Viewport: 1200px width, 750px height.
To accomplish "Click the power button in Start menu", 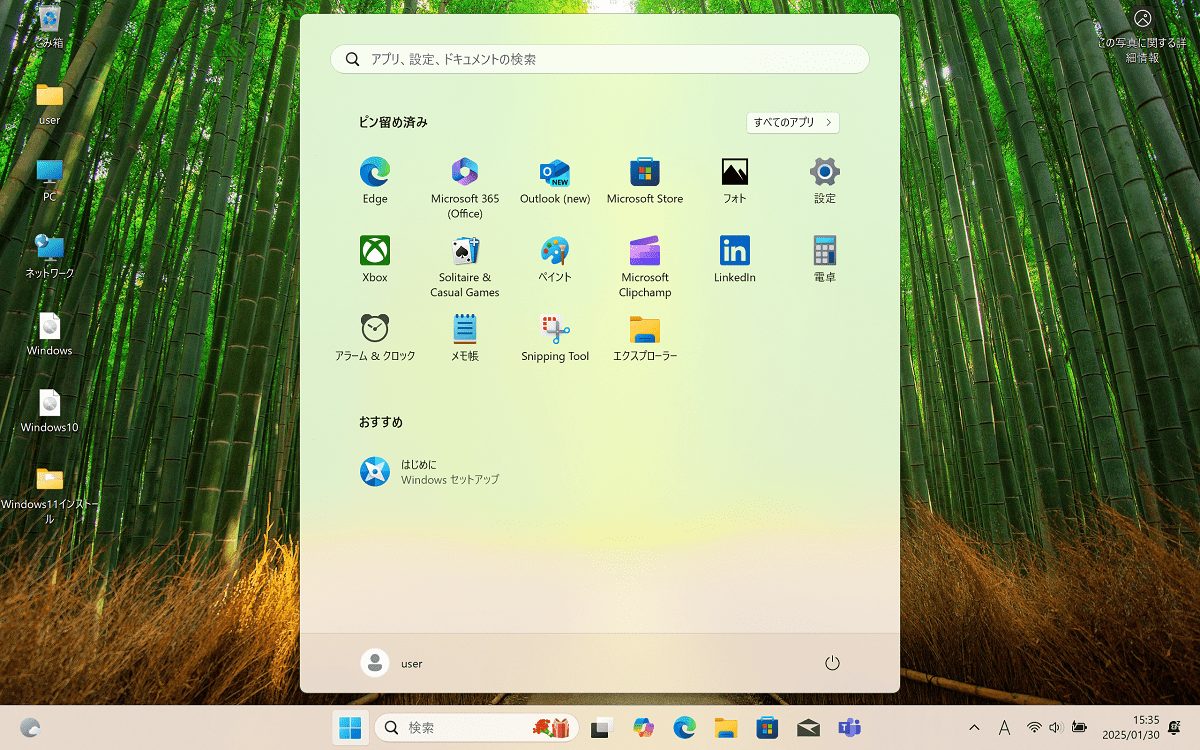I will point(832,663).
